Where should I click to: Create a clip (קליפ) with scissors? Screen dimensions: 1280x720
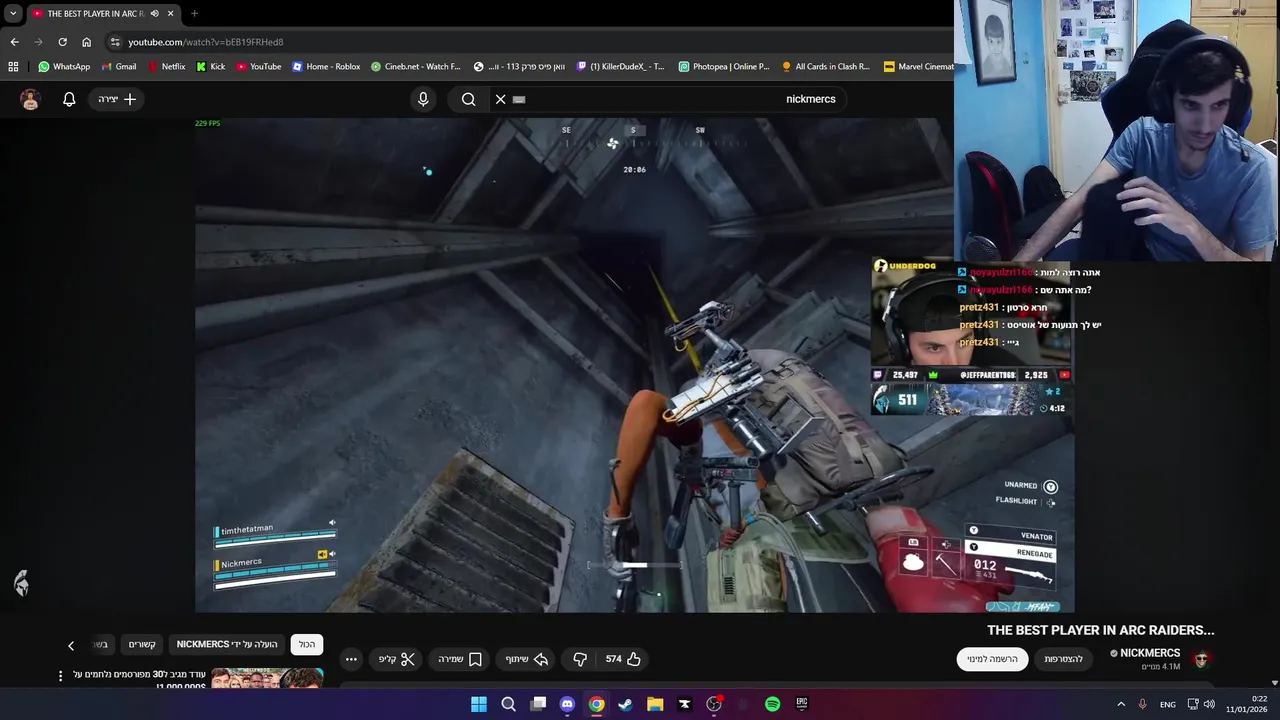coord(397,659)
